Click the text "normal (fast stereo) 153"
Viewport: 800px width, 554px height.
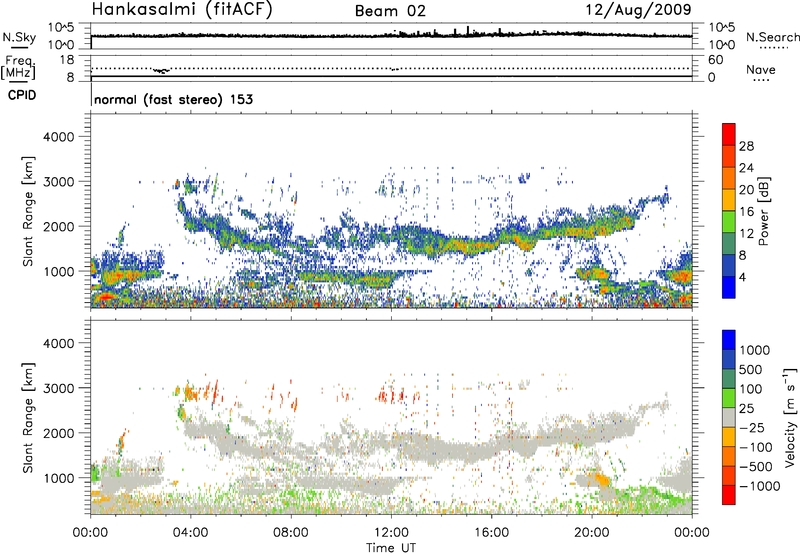point(173,99)
